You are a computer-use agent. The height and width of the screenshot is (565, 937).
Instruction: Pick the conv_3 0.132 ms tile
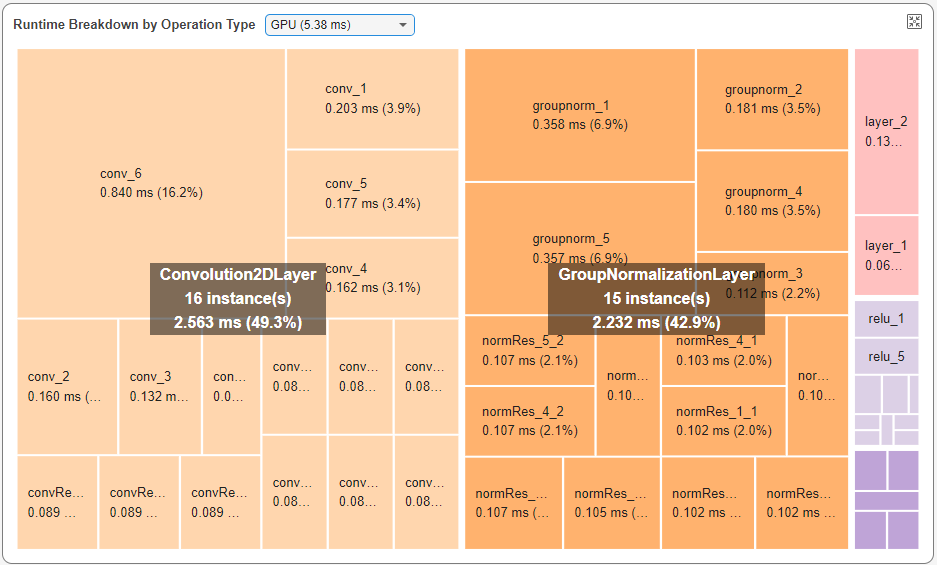click(x=160, y=386)
